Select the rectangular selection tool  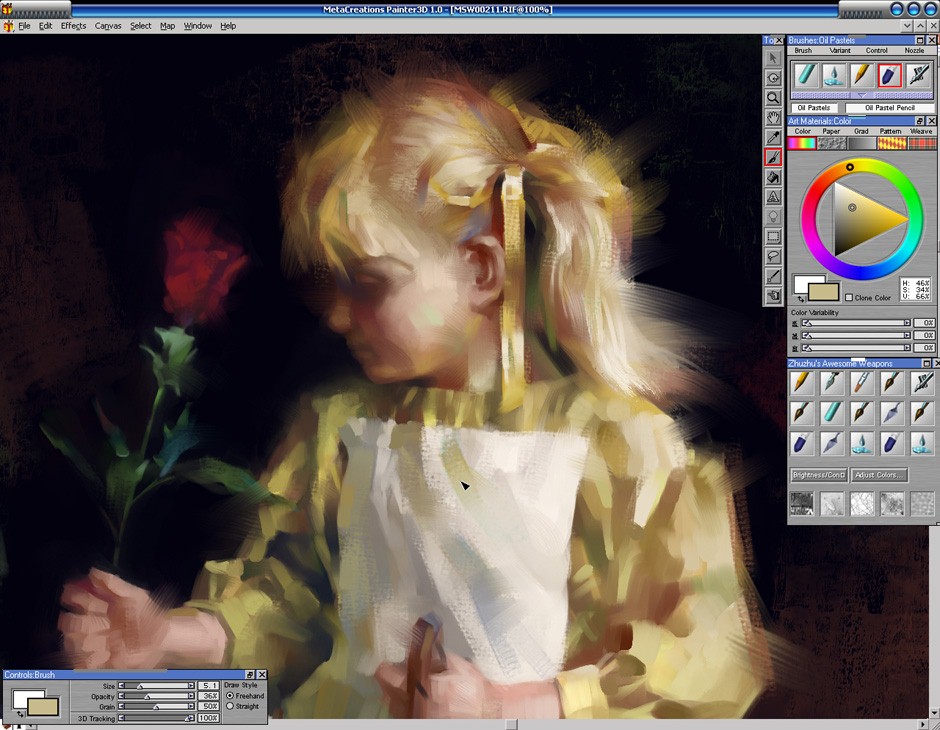pos(773,236)
